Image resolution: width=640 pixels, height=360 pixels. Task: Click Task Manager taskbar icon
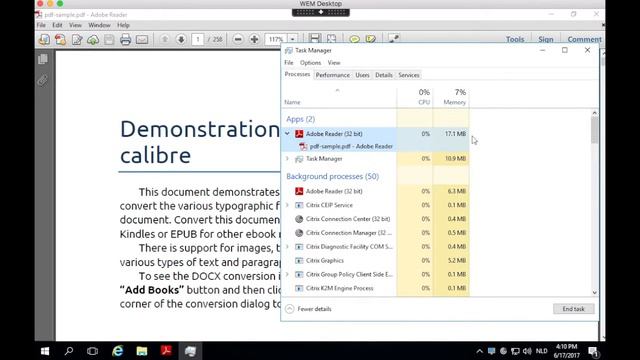click(x=190, y=351)
